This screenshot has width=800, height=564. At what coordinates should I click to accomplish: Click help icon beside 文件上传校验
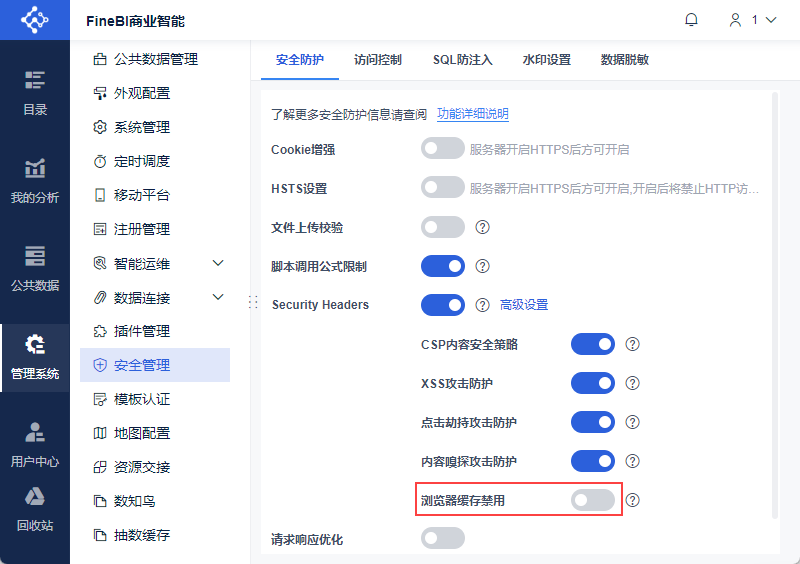pyautogui.click(x=482, y=227)
